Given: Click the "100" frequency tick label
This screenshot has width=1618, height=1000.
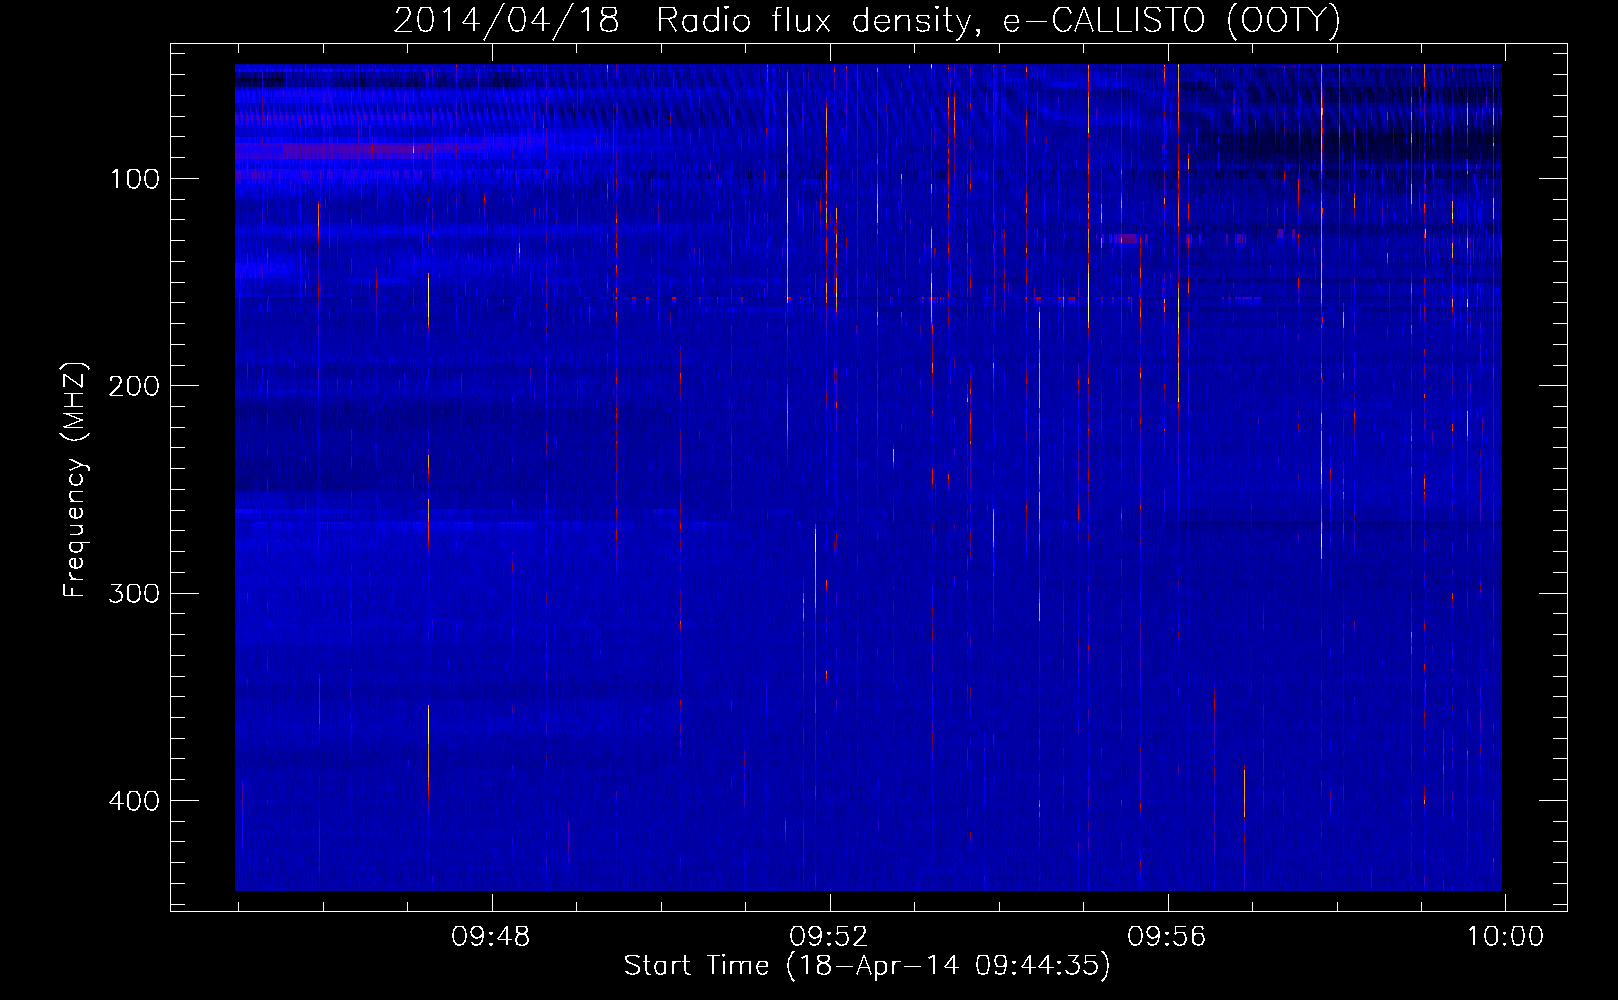Looking at the screenshot, I should pyautogui.click(x=135, y=179).
